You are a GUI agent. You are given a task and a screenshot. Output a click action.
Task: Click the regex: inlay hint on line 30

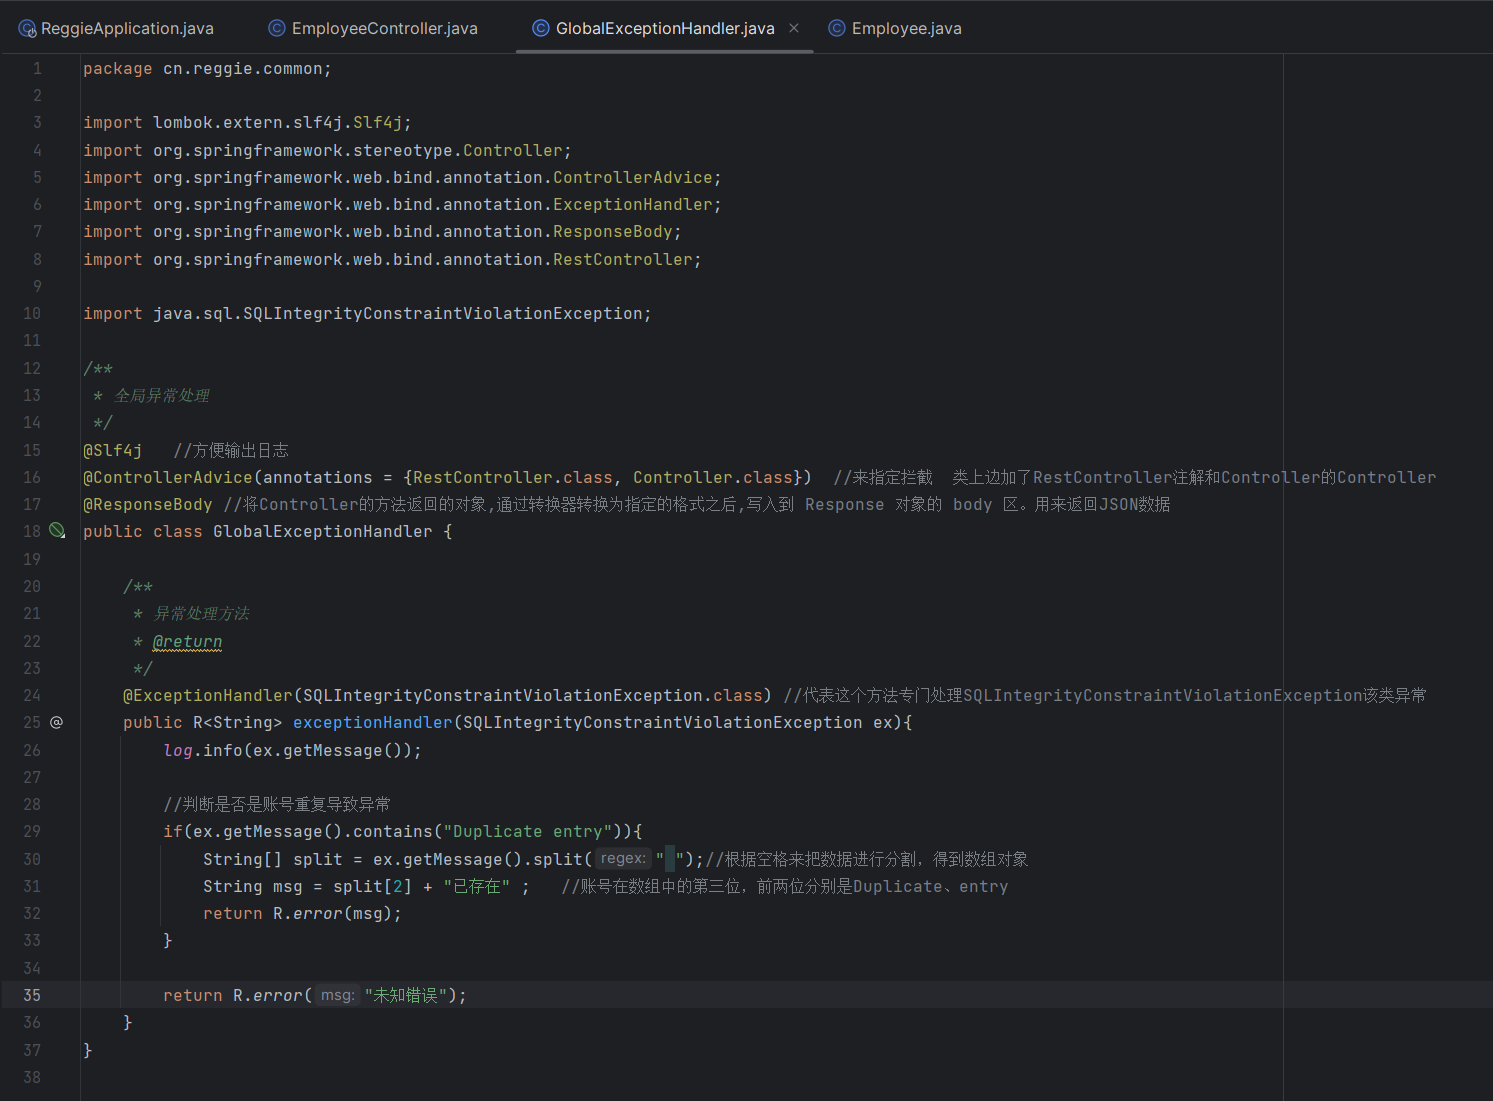click(x=623, y=858)
